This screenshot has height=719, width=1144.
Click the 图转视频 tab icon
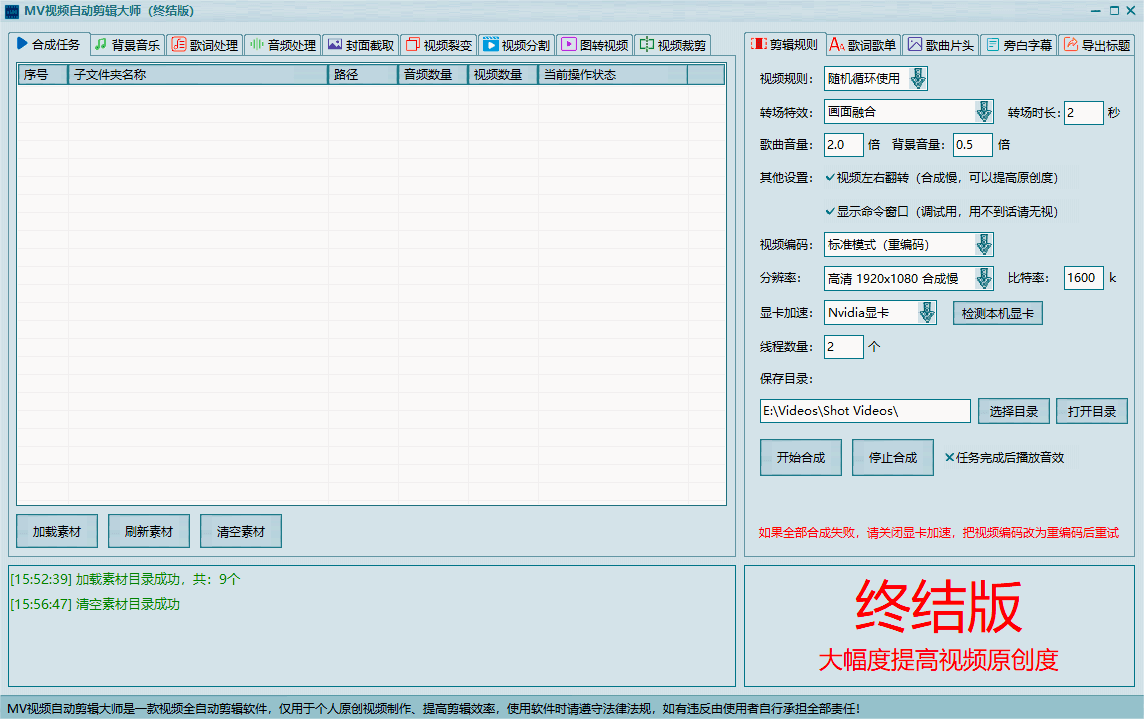pos(568,45)
